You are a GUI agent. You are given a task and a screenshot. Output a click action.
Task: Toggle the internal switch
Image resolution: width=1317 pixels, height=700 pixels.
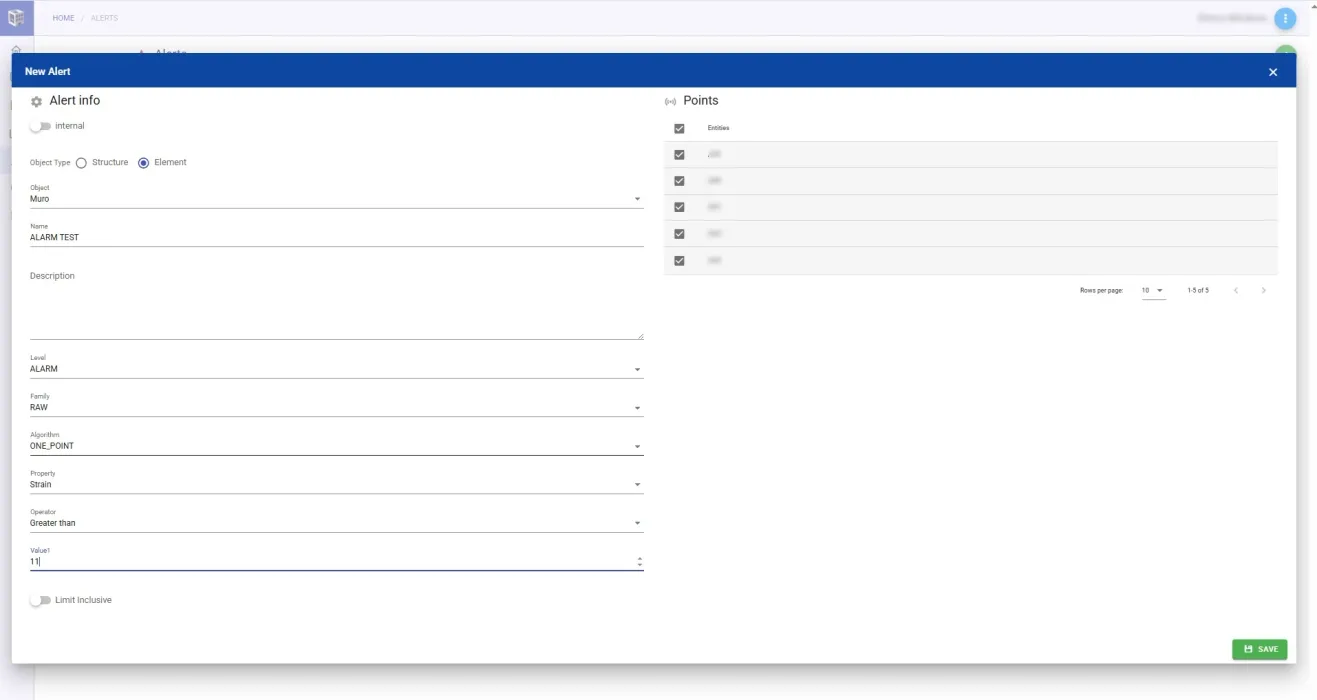[40, 126]
